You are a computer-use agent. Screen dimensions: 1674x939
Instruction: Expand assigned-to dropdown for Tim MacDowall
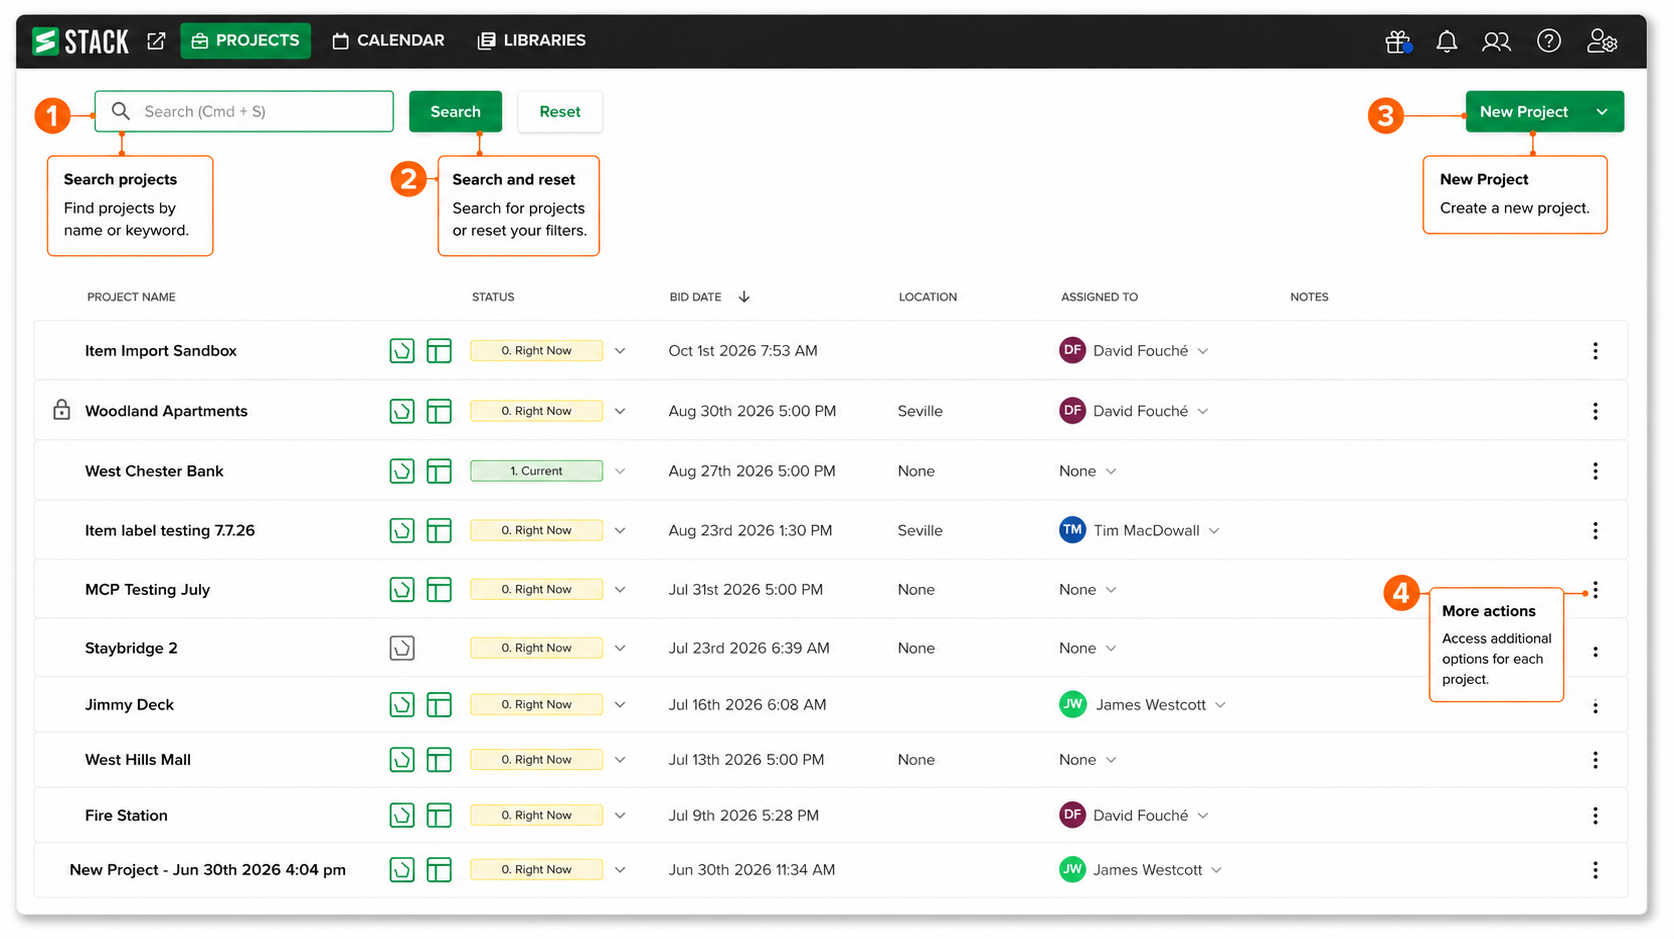coord(1214,531)
